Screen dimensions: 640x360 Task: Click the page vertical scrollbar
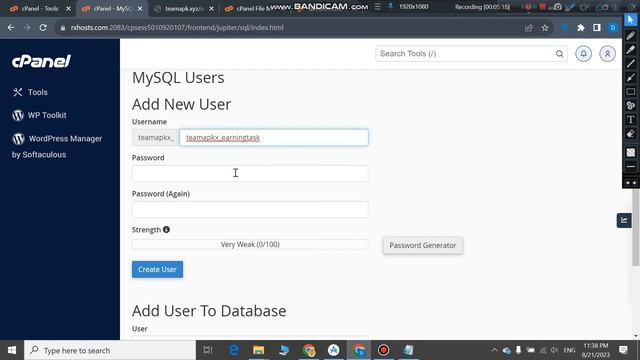point(636,227)
